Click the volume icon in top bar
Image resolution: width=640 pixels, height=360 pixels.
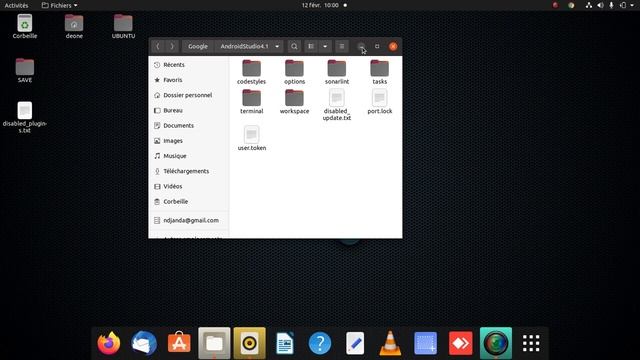(600, 5)
